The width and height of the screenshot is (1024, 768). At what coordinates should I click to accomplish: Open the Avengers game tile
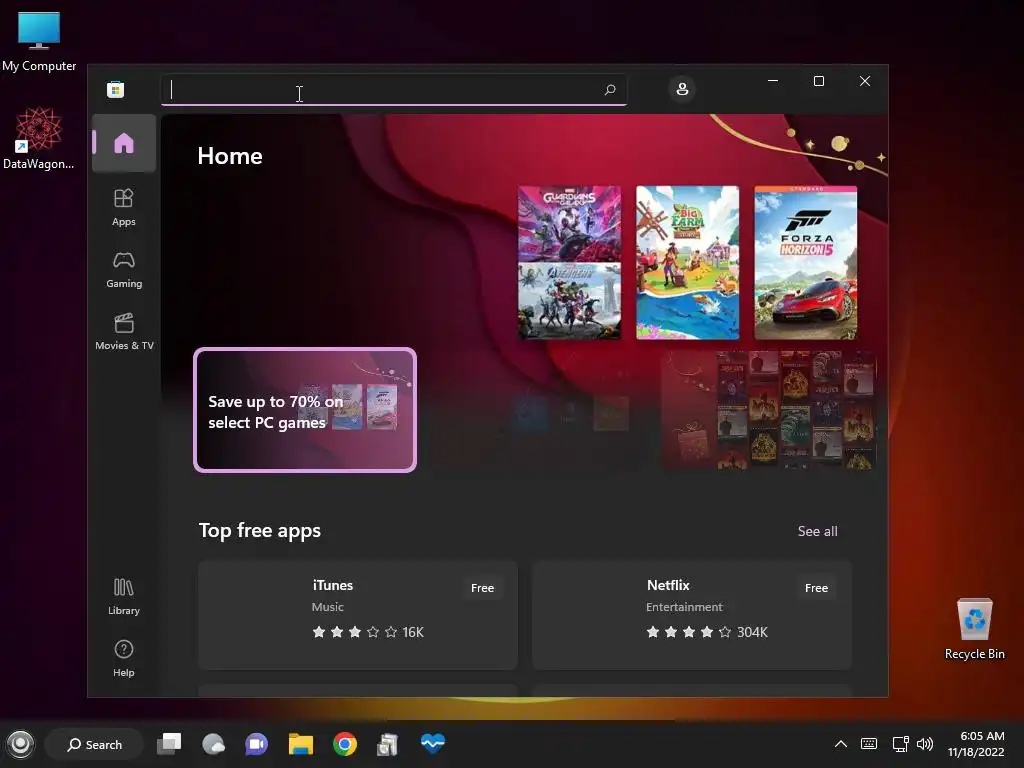[x=569, y=301]
